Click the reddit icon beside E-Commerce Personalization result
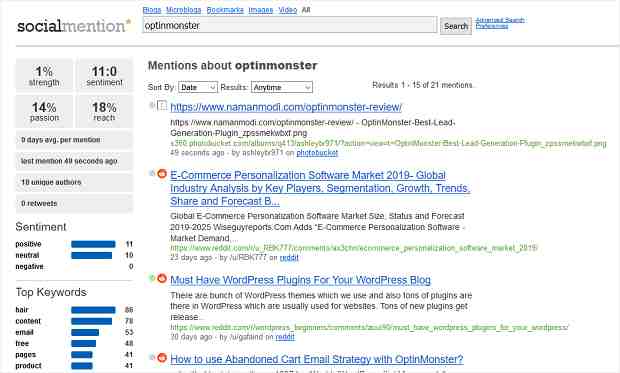The image size is (620, 373). click(x=162, y=174)
